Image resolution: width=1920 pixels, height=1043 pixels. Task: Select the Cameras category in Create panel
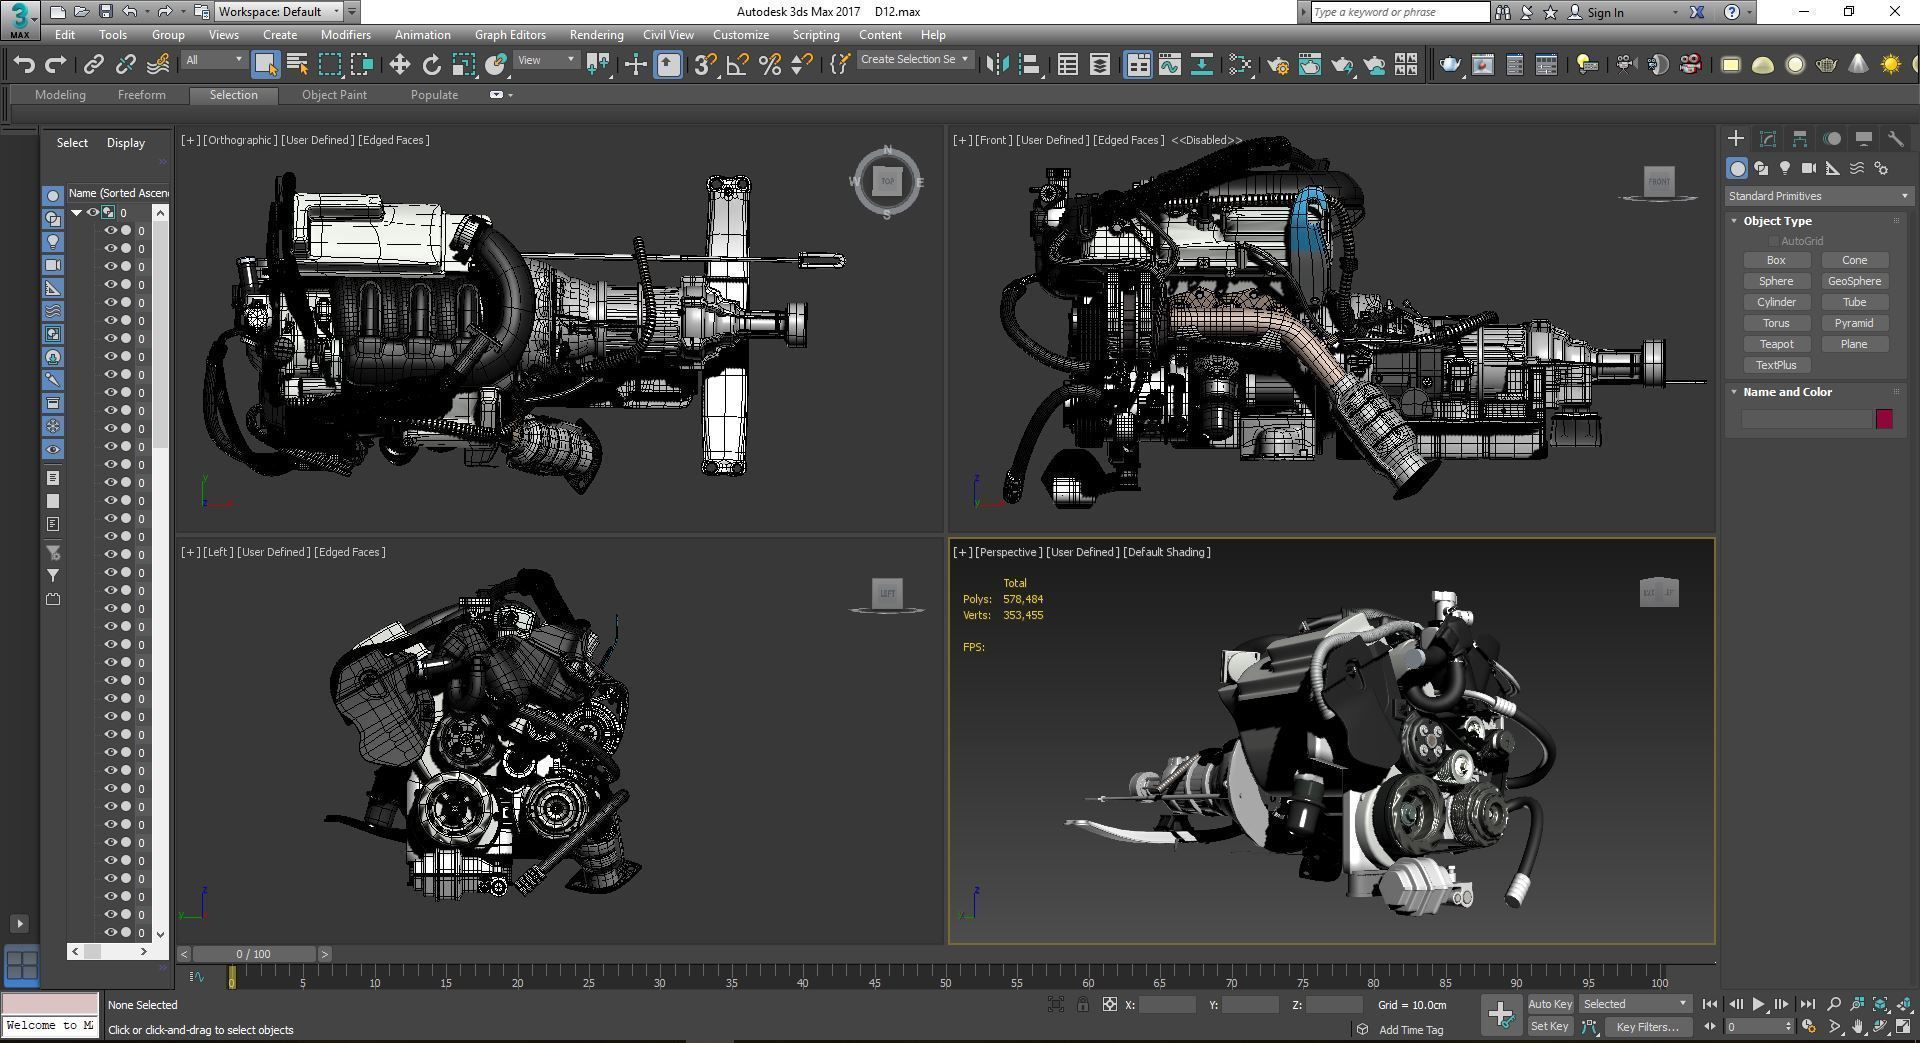[1809, 168]
